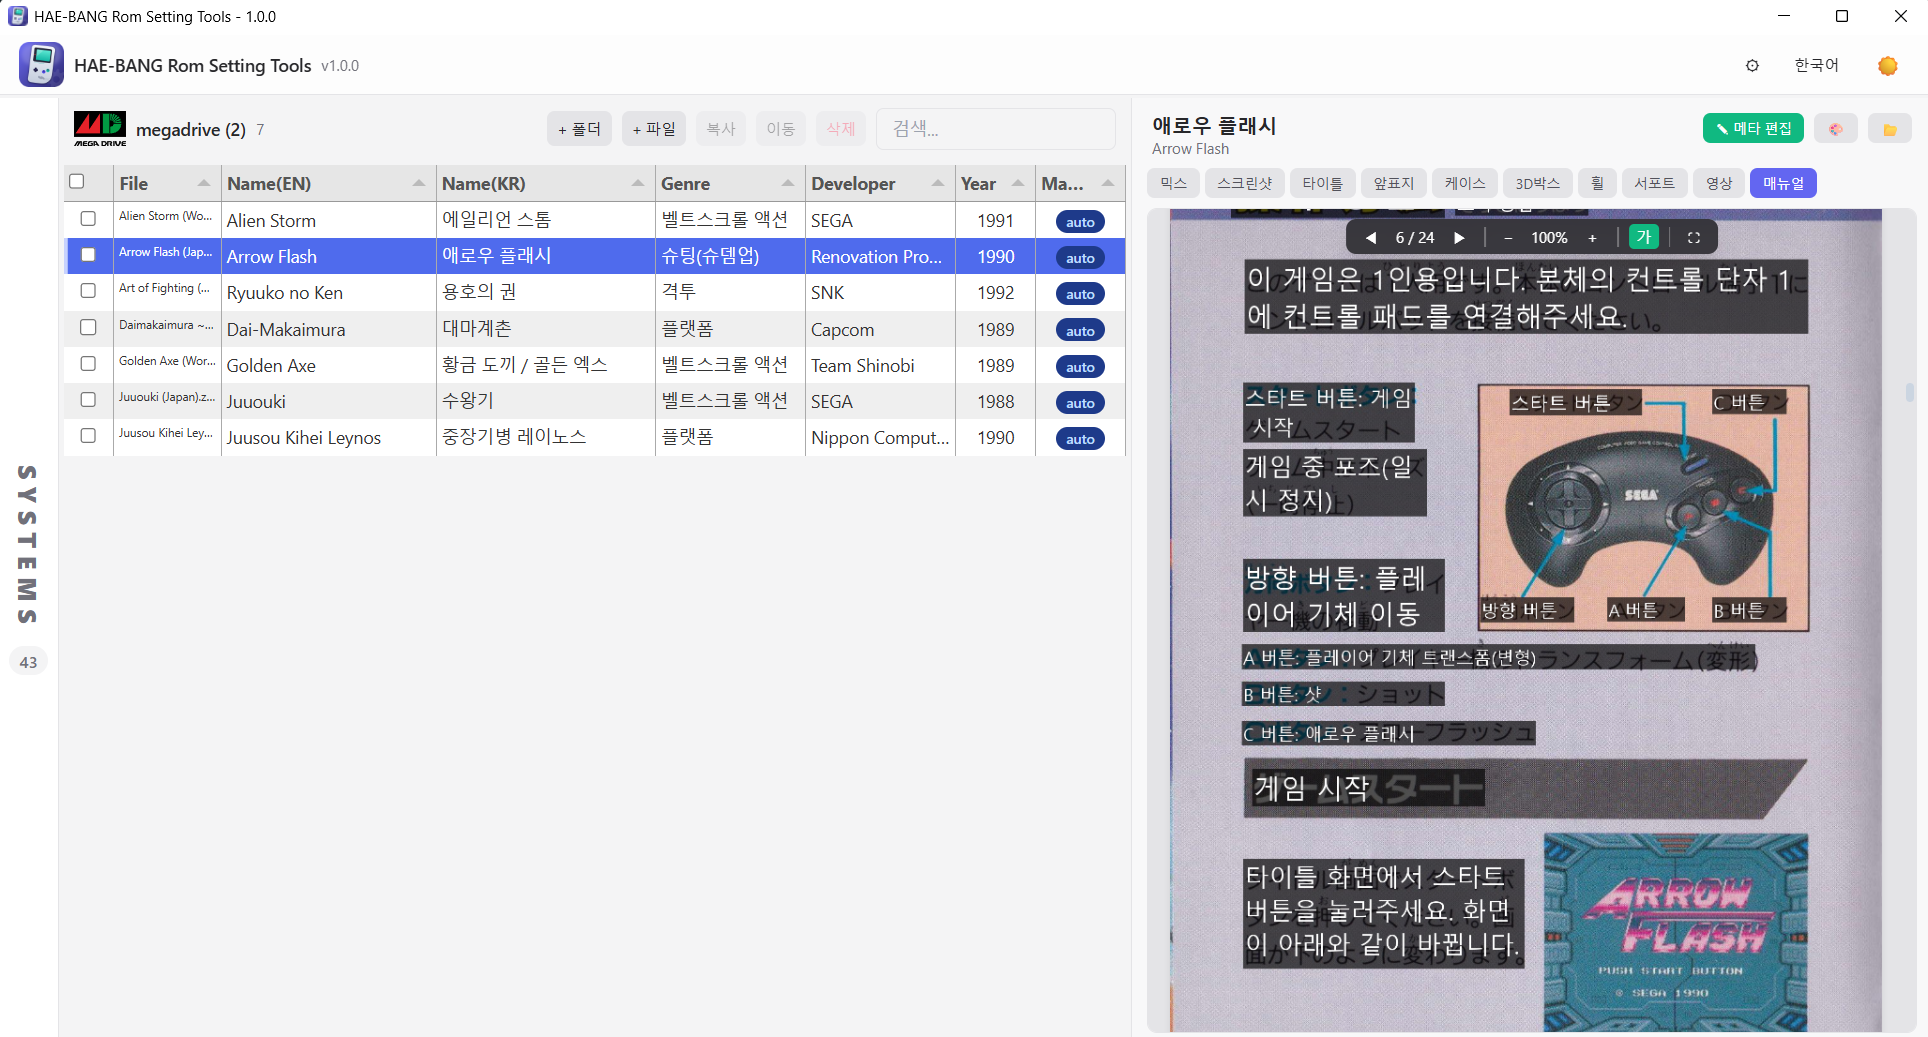This screenshot has width=1928, height=1037.
Task: Switch to the 믹스 media tab
Action: pos(1174,183)
